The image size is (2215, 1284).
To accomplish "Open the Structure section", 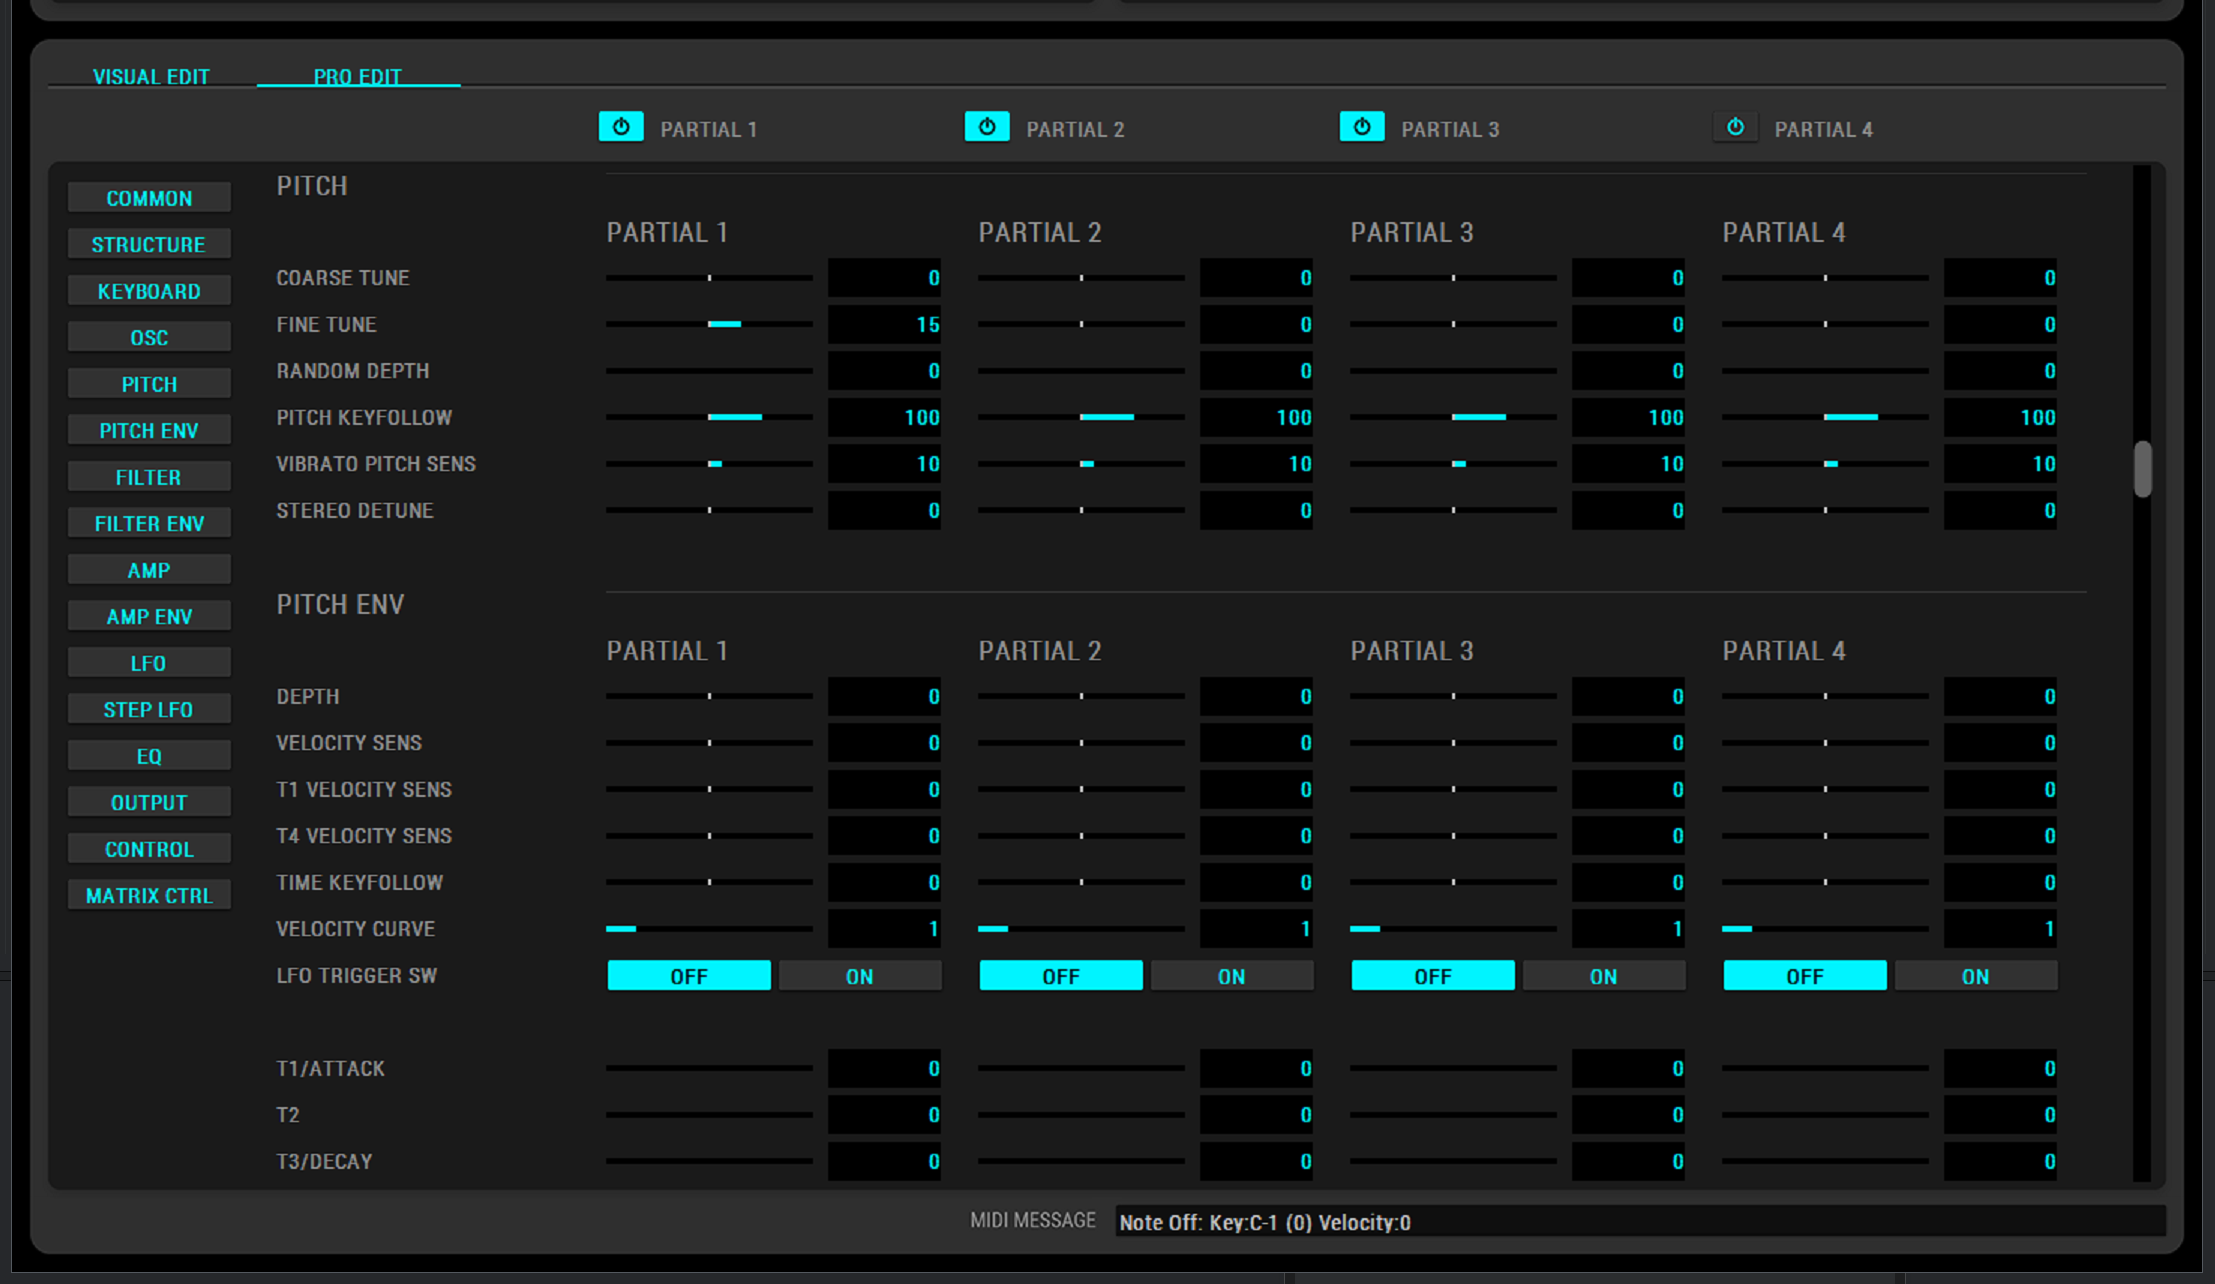I will [x=149, y=245].
